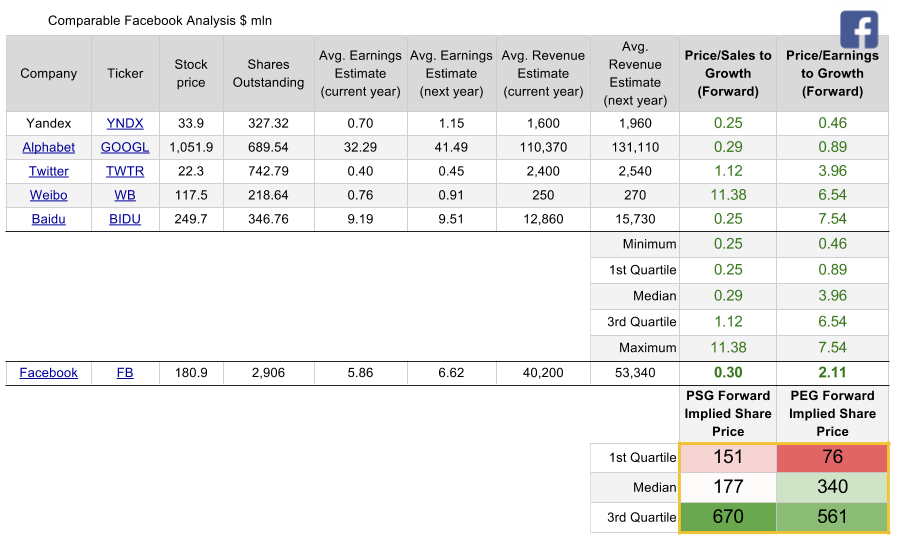Select the green cell showing 561
Screen dimensions: 899x543
831,517
